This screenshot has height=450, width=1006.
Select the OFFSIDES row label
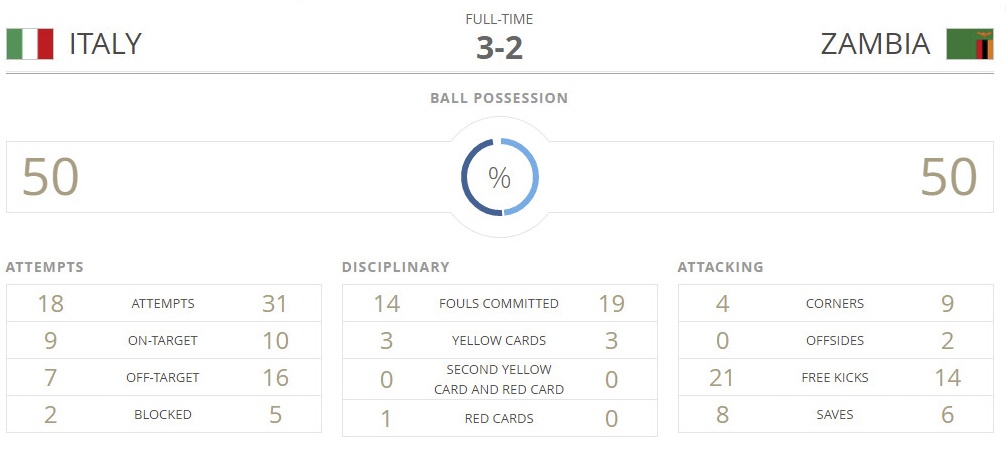pos(835,341)
